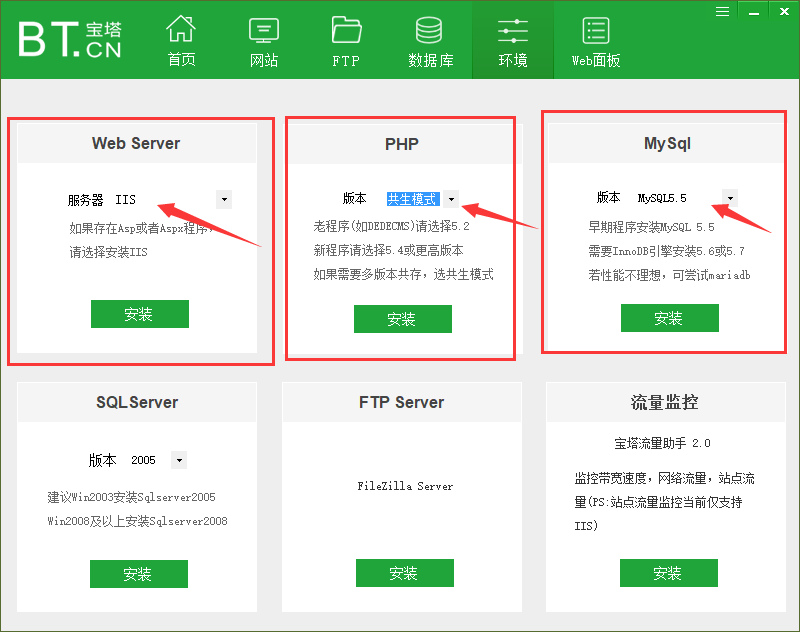Click the FTP Server card title
Screen dimensions: 800x632
click(402, 402)
